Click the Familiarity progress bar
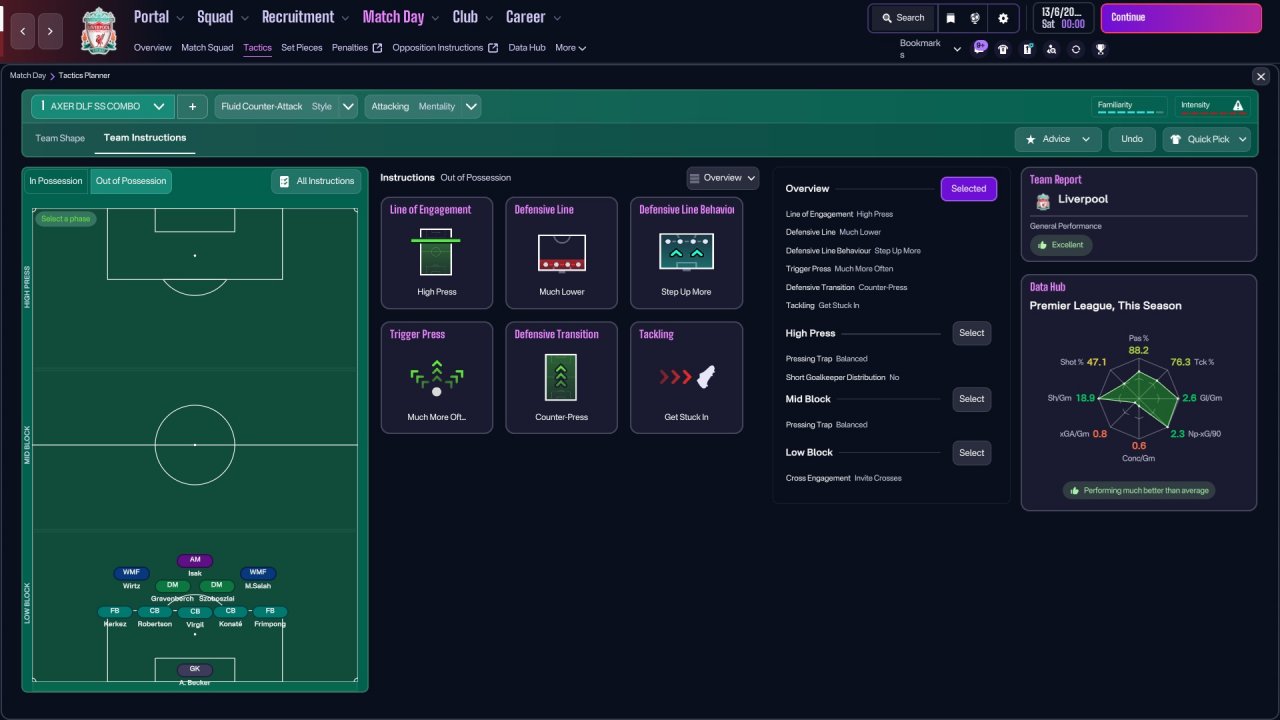Image resolution: width=1280 pixels, height=720 pixels. (1130, 113)
